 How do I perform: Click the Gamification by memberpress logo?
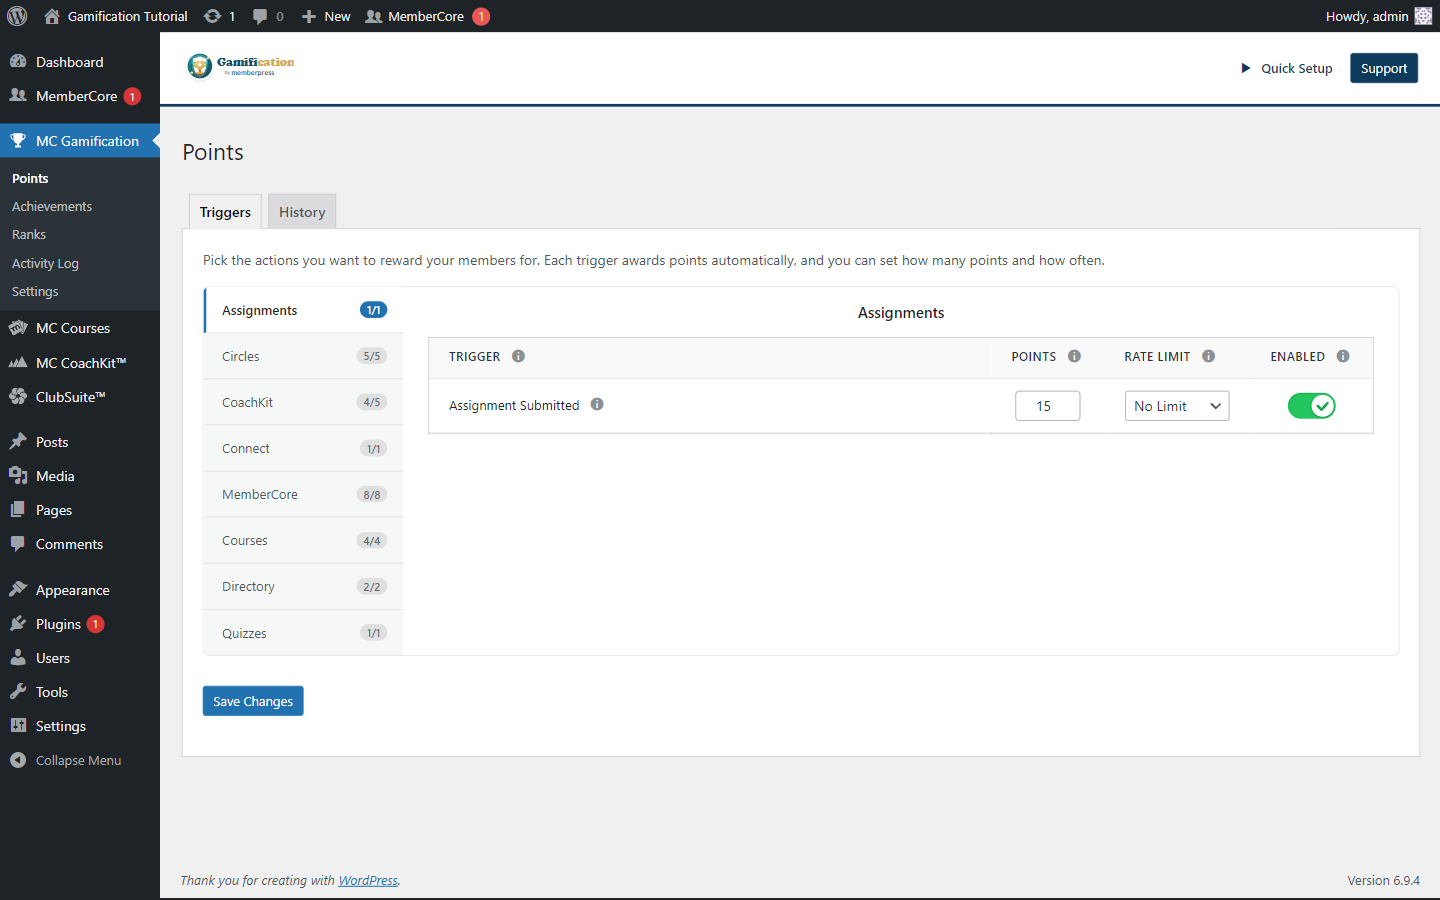pyautogui.click(x=241, y=66)
